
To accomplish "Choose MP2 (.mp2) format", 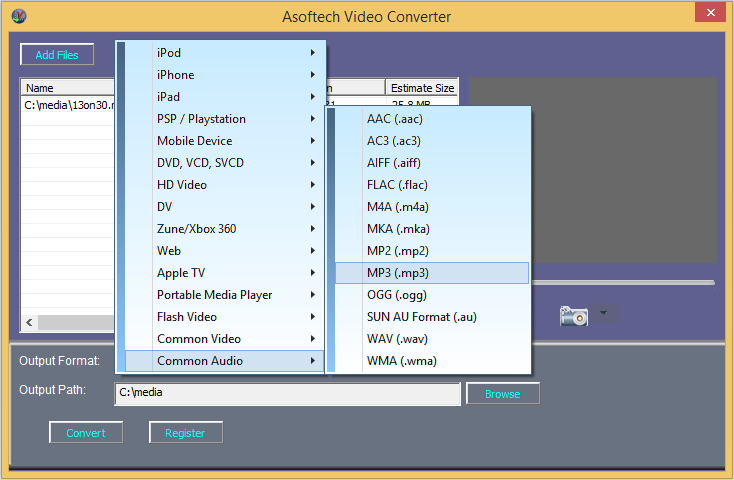I will (432, 251).
